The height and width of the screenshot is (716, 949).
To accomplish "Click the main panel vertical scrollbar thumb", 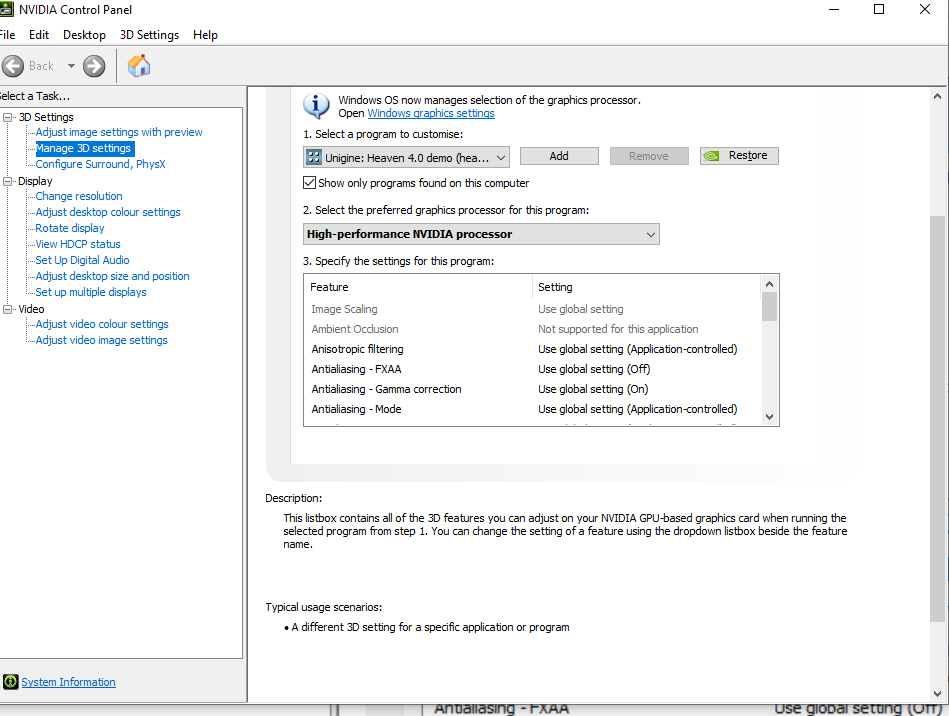I will tap(937, 418).
